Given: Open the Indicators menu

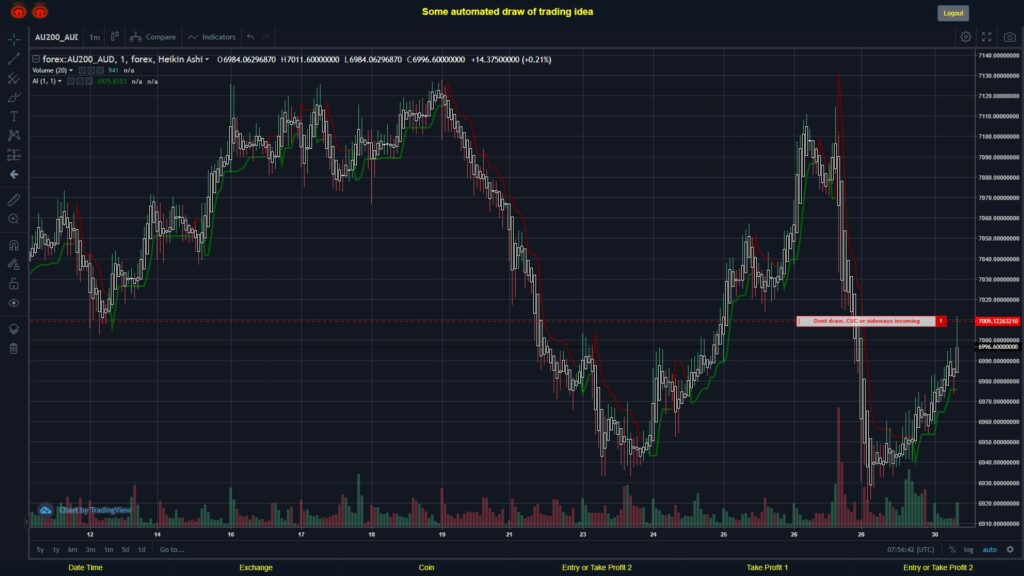Looking at the screenshot, I should (212, 37).
